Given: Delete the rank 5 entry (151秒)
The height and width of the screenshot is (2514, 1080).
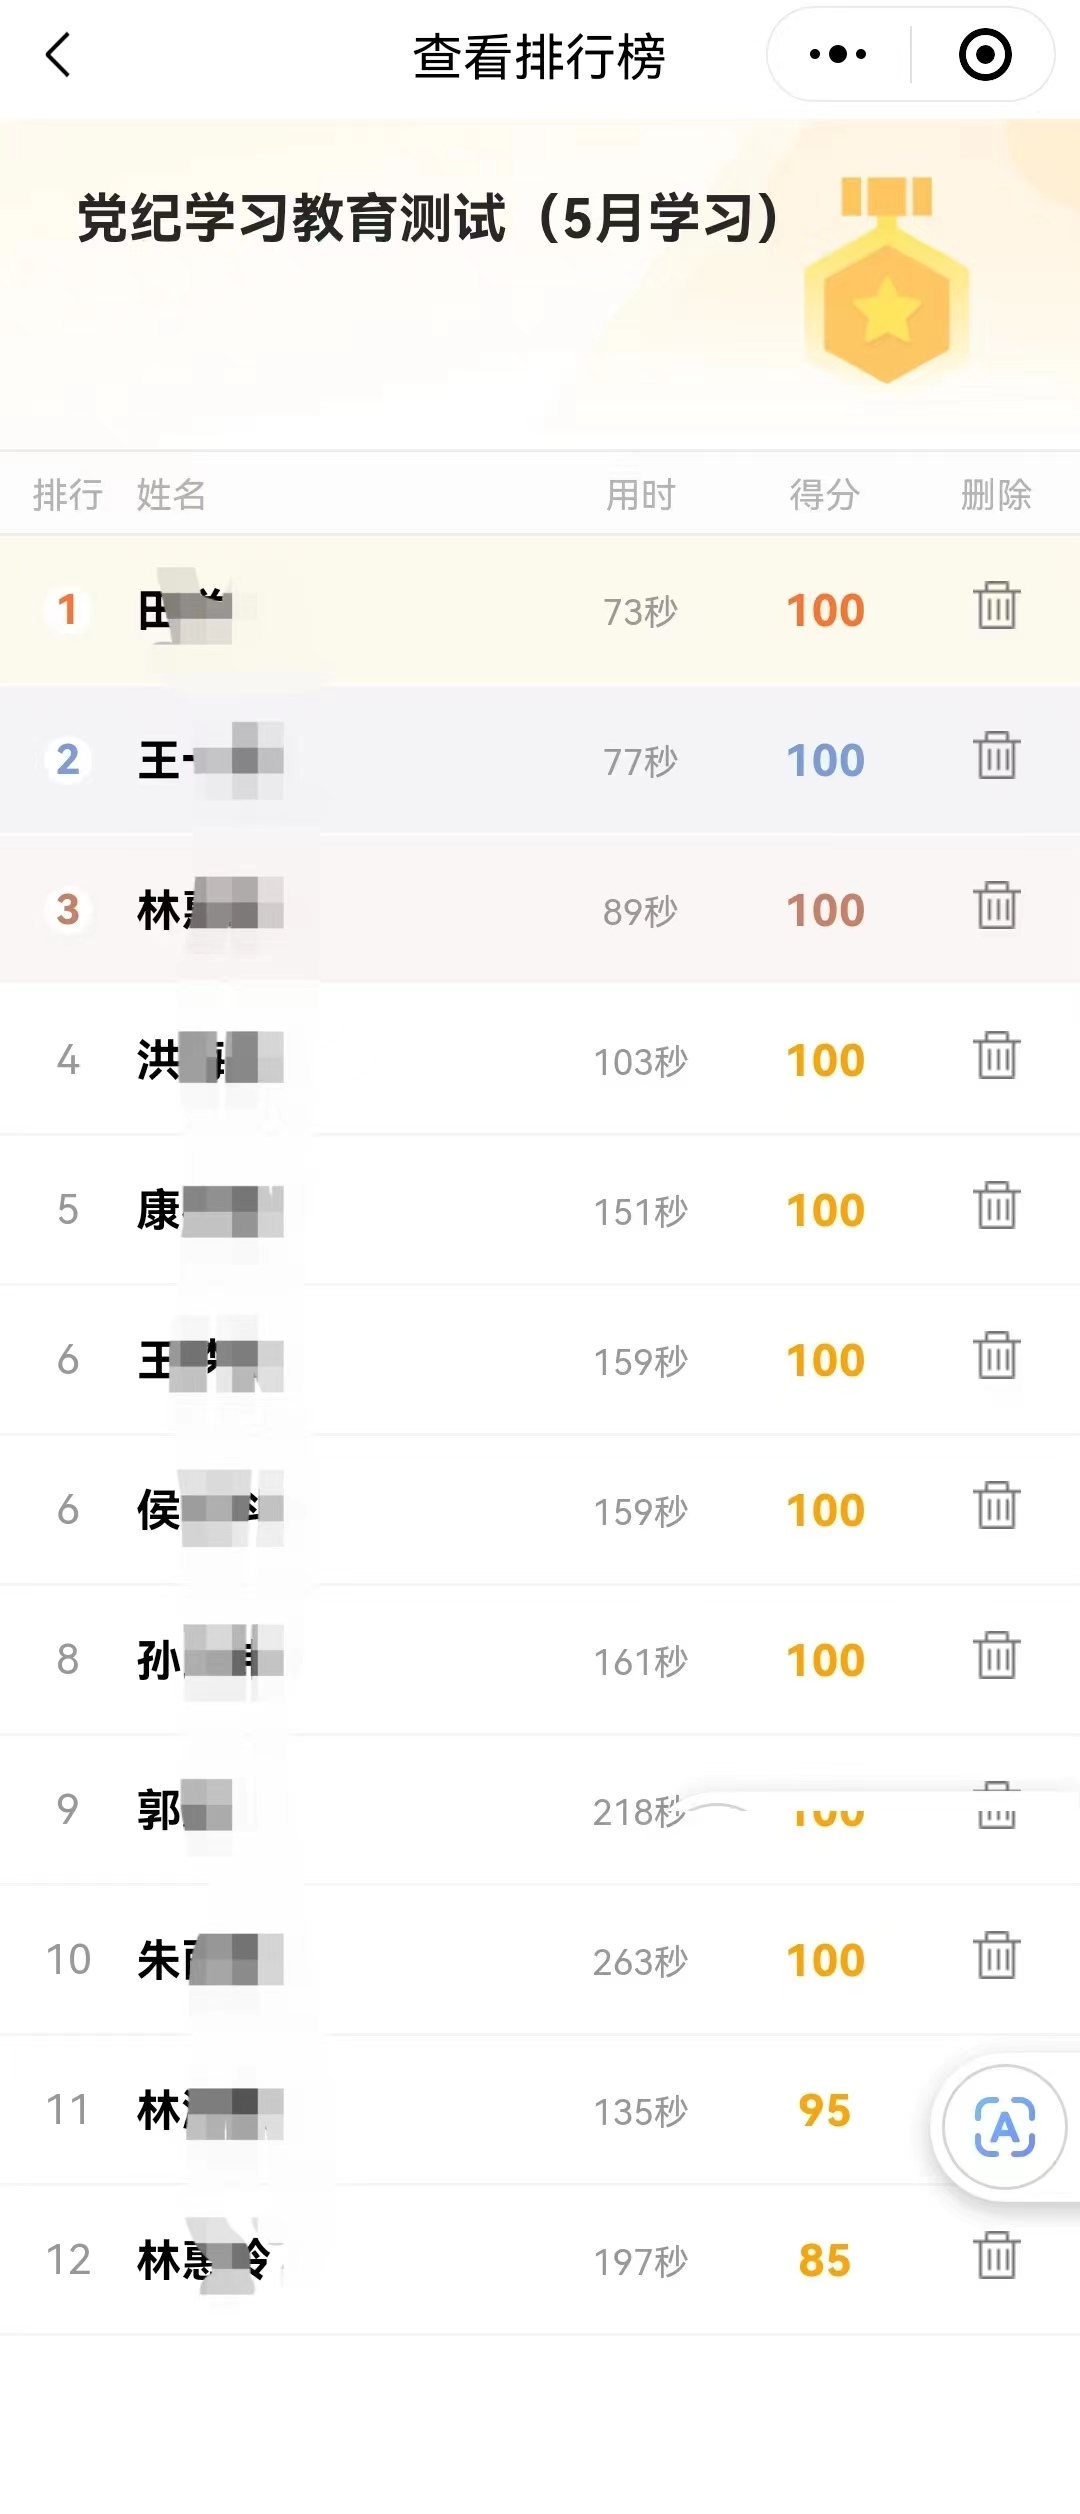Looking at the screenshot, I should pyautogui.click(x=996, y=1205).
